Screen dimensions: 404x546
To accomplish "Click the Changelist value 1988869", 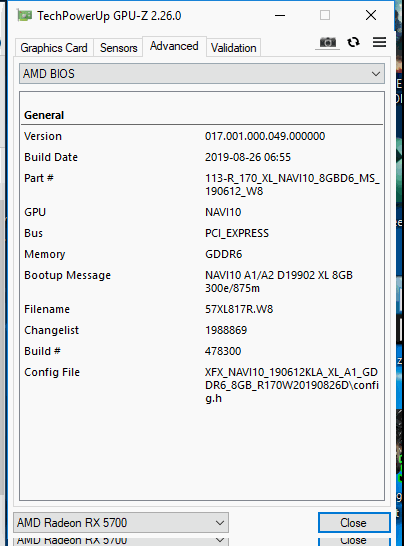I will pyautogui.click(x=226, y=330).
